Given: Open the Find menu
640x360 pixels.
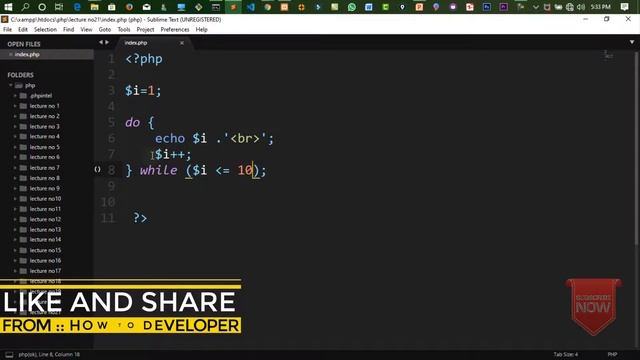Looking at the screenshot, I should tap(69, 29).
